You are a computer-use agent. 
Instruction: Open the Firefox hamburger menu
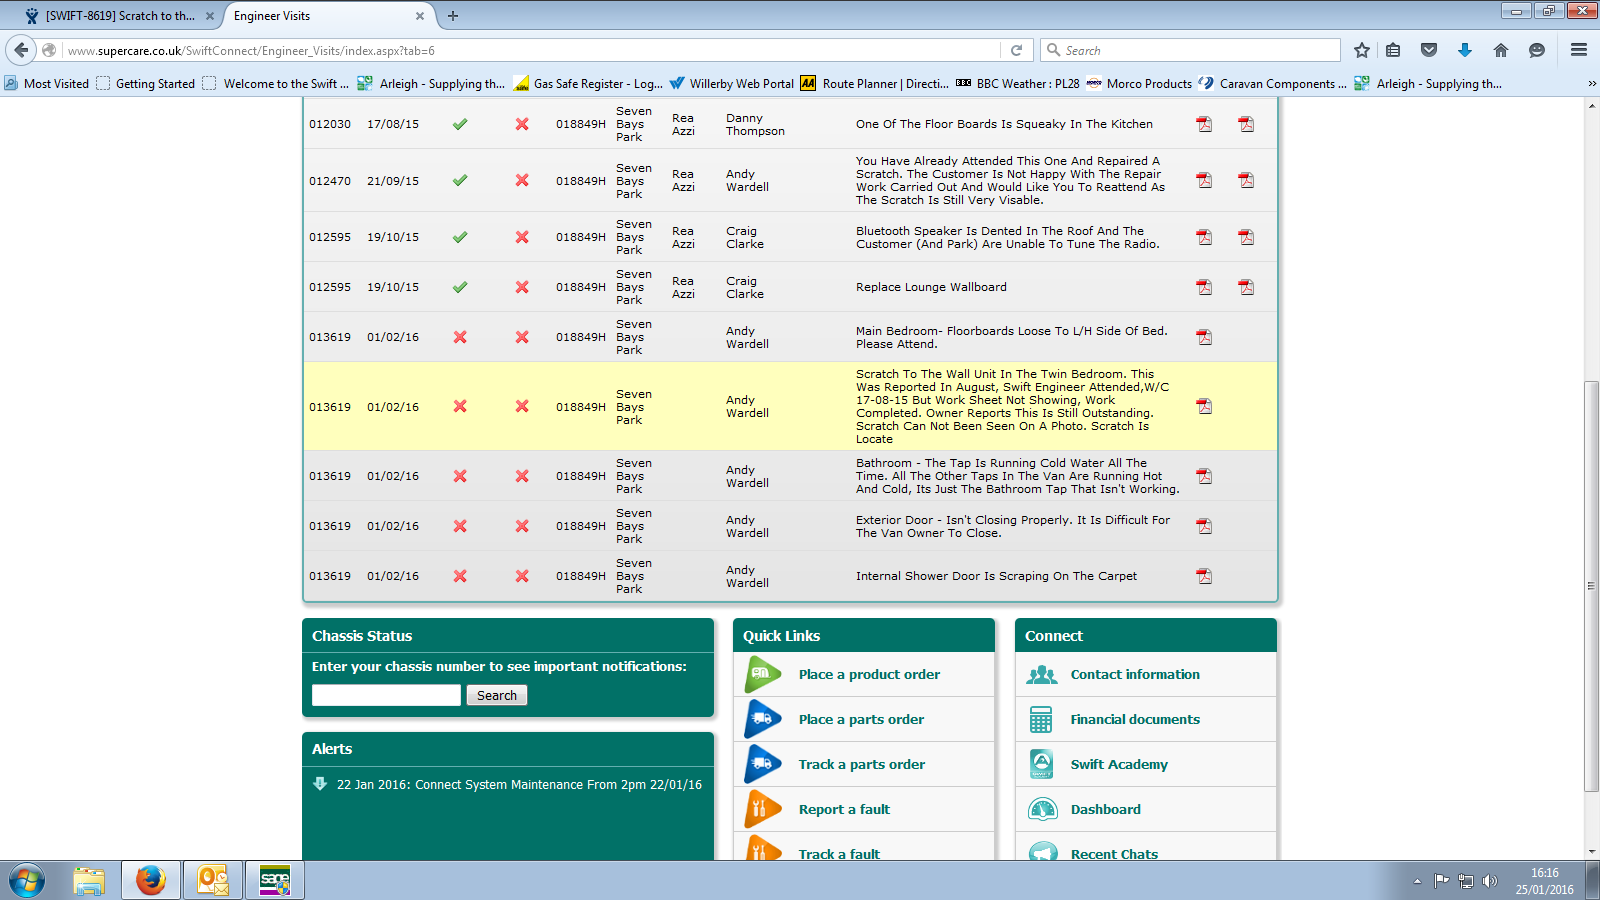[x=1579, y=50]
